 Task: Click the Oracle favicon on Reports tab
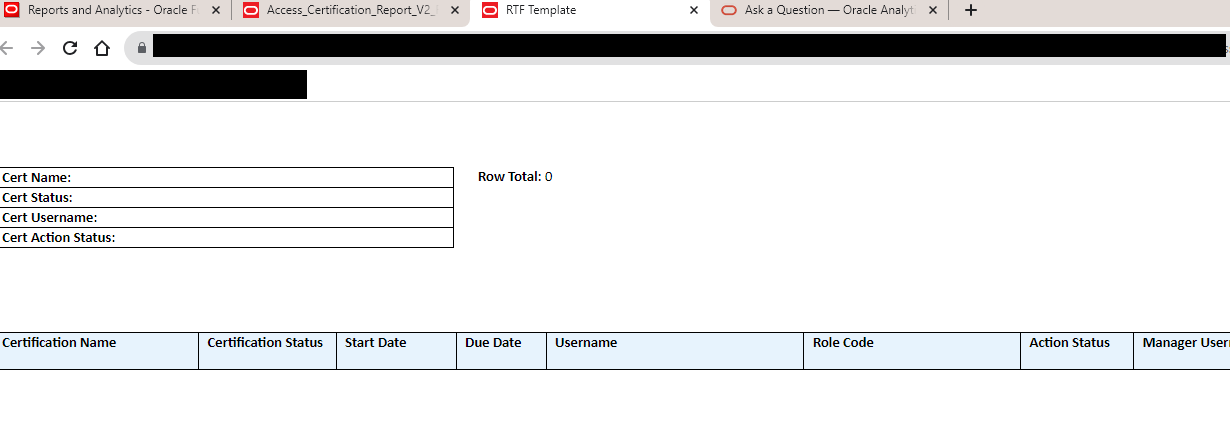[12, 10]
